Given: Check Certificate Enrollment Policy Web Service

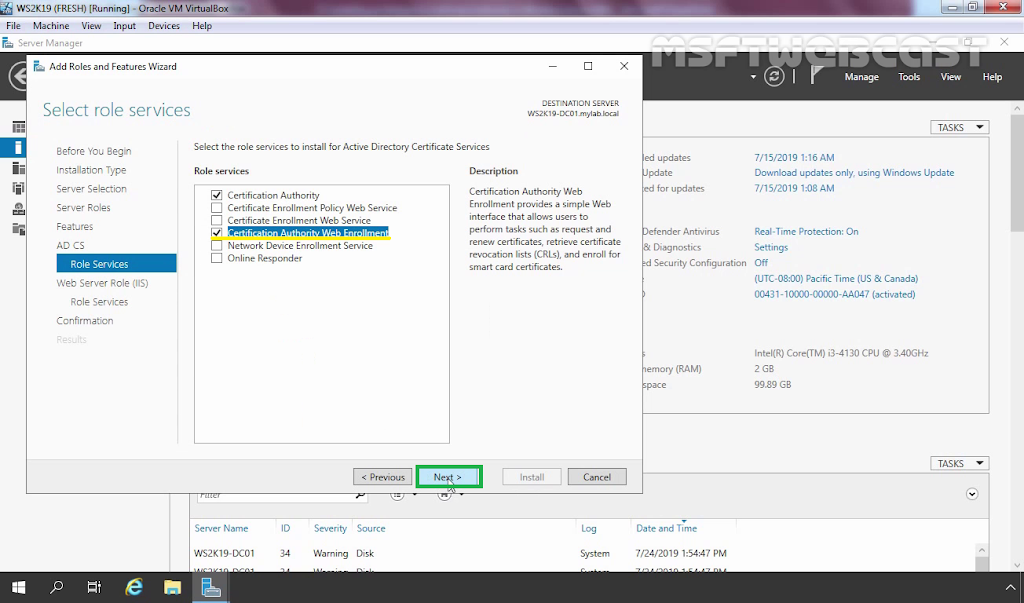Looking at the screenshot, I should pos(217,208).
